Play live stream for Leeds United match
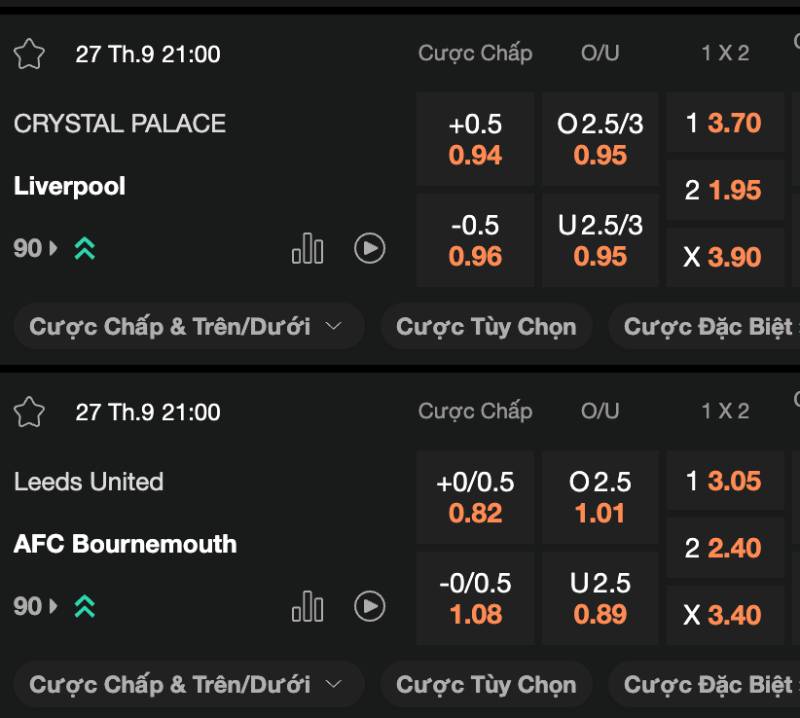 [x=370, y=606]
